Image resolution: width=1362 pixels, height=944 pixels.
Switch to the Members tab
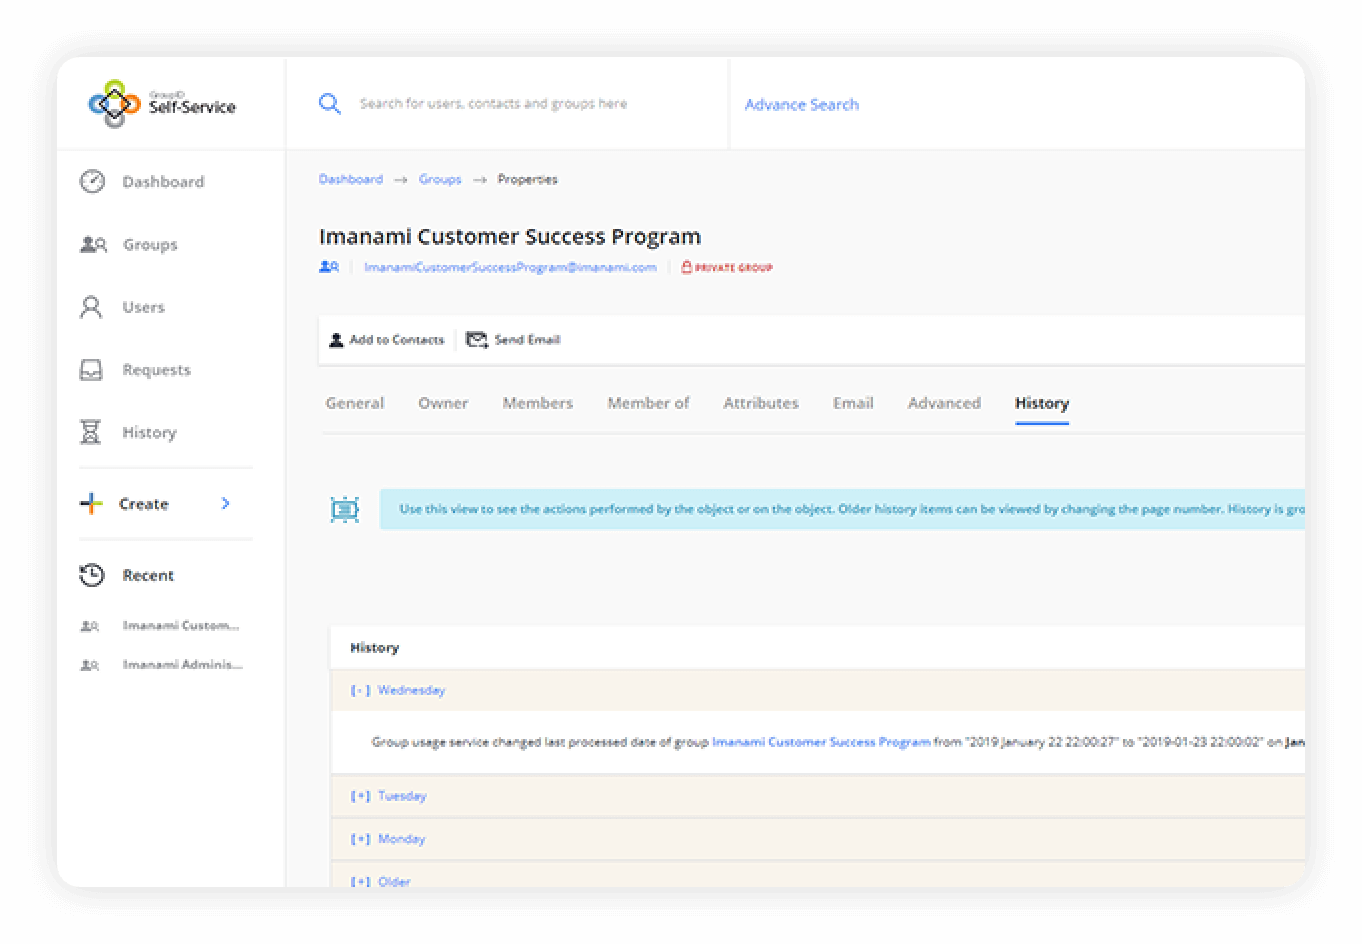tap(537, 402)
